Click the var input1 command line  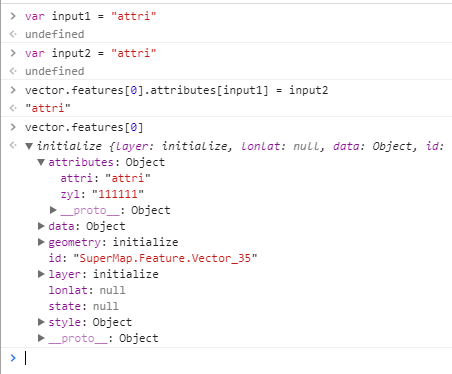tap(91, 16)
